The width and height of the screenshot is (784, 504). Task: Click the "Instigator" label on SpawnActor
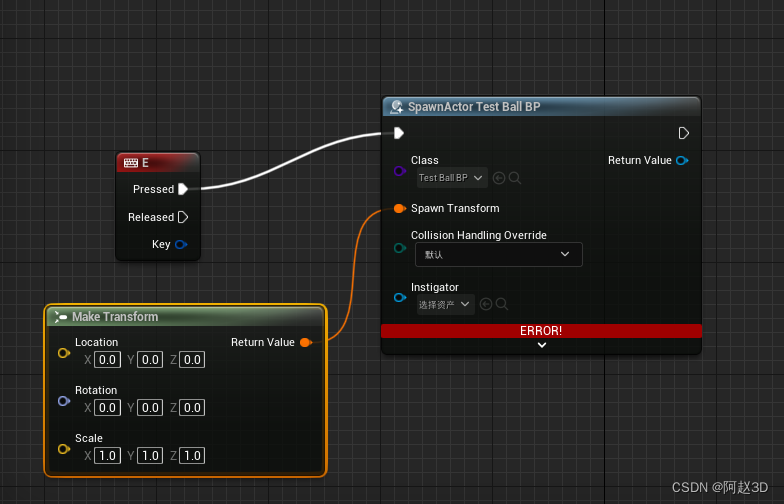[x=434, y=288]
